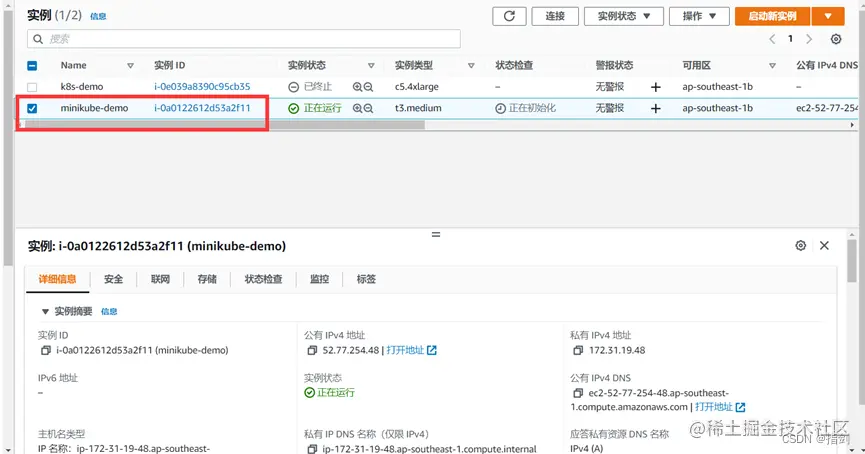
Task: Copy instance ID in summary
Action: [x=46, y=350]
